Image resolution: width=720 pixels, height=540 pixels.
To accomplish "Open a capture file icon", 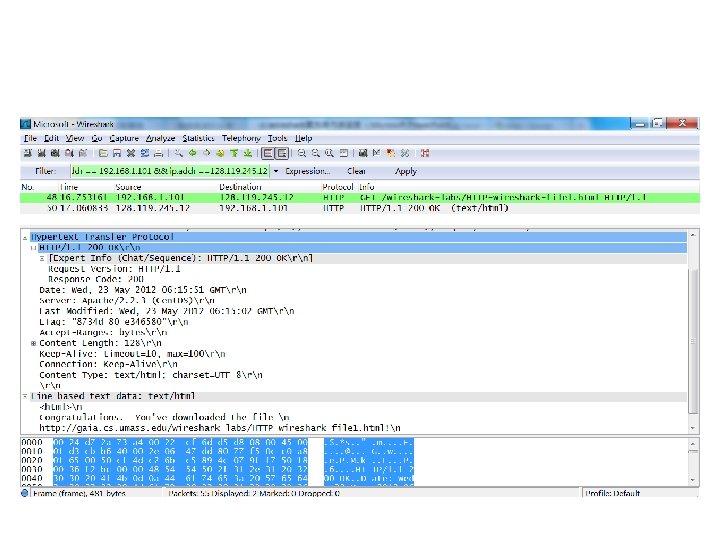I will (x=103, y=153).
